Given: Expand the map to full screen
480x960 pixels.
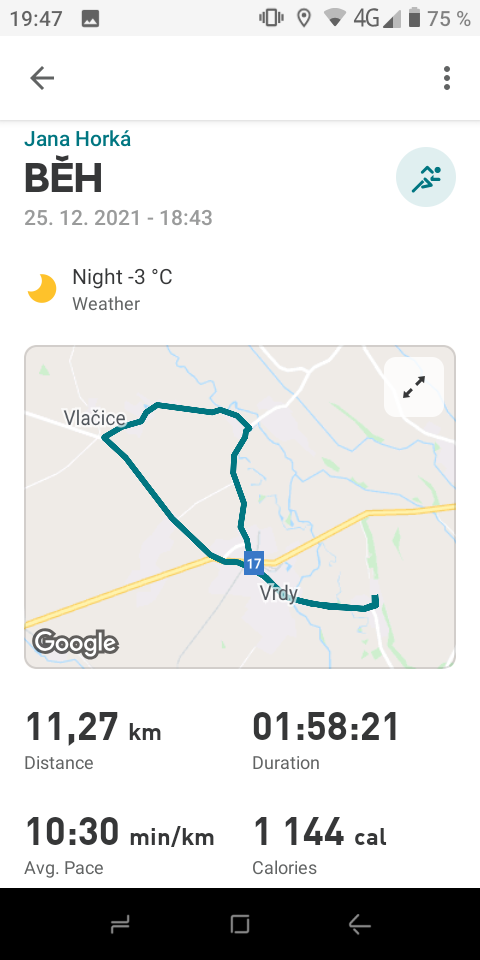Looking at the screenshot, I should click(x=414, y=387).
